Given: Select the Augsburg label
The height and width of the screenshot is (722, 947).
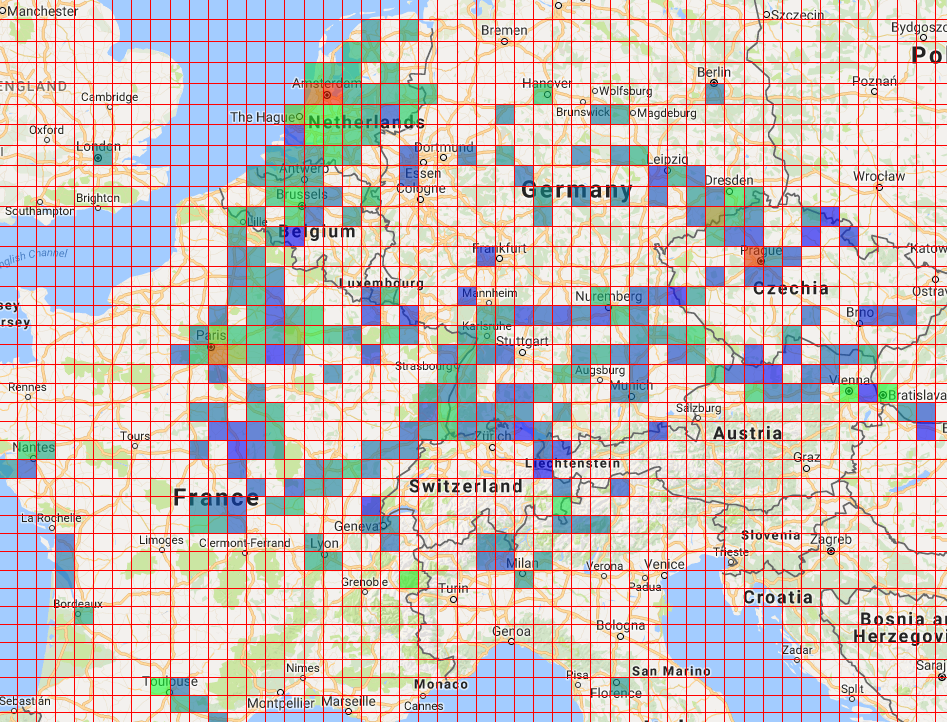Looking at the screenshot, I should (600, 370).
